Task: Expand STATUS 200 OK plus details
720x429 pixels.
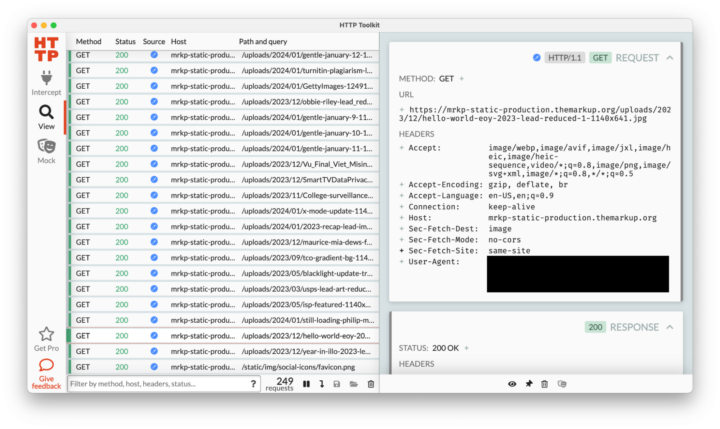Action: 467,348
